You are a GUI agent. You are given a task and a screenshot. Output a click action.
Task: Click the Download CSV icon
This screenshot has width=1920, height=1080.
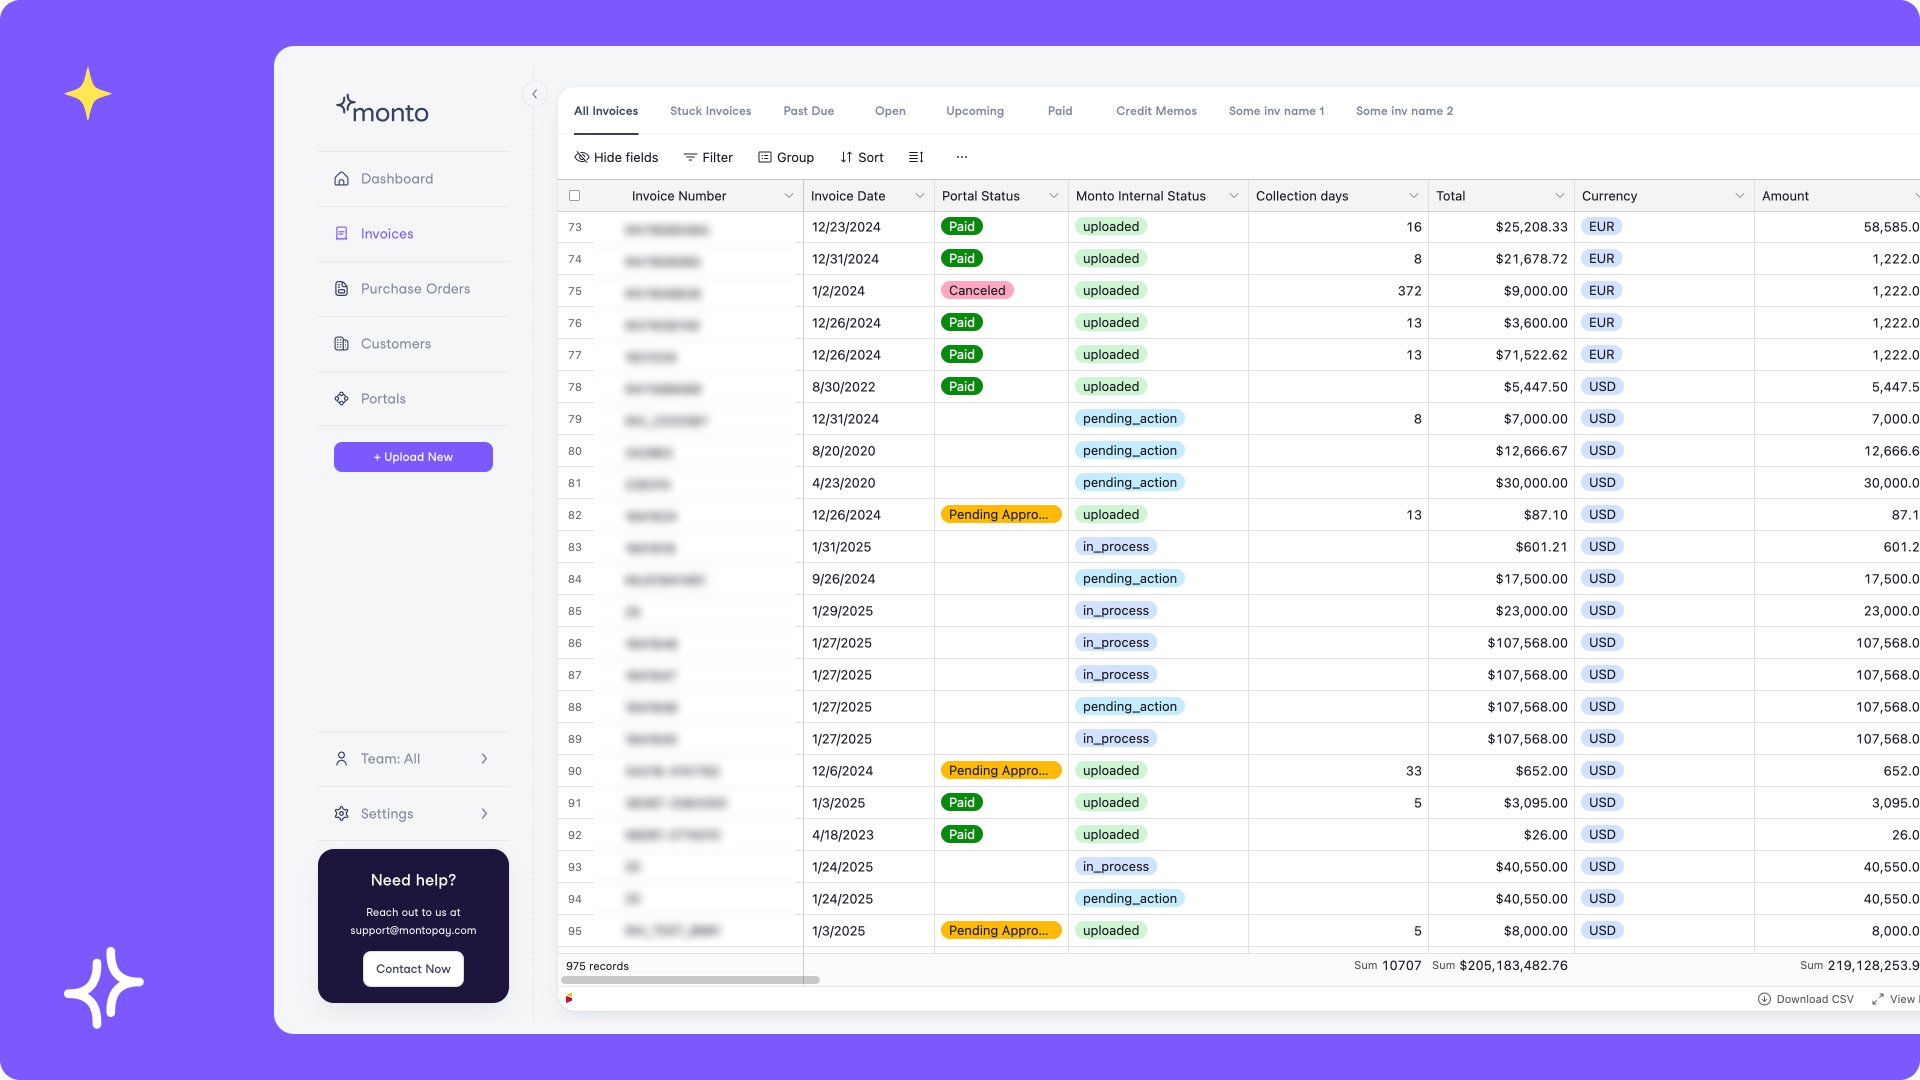1764,999
